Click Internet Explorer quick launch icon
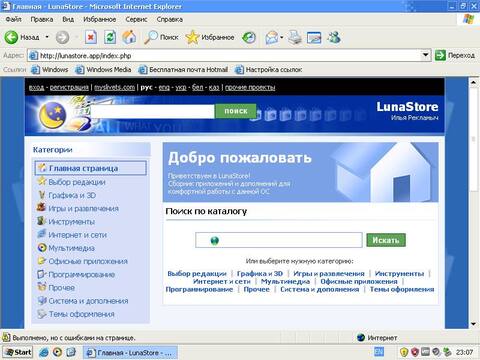 44,352
